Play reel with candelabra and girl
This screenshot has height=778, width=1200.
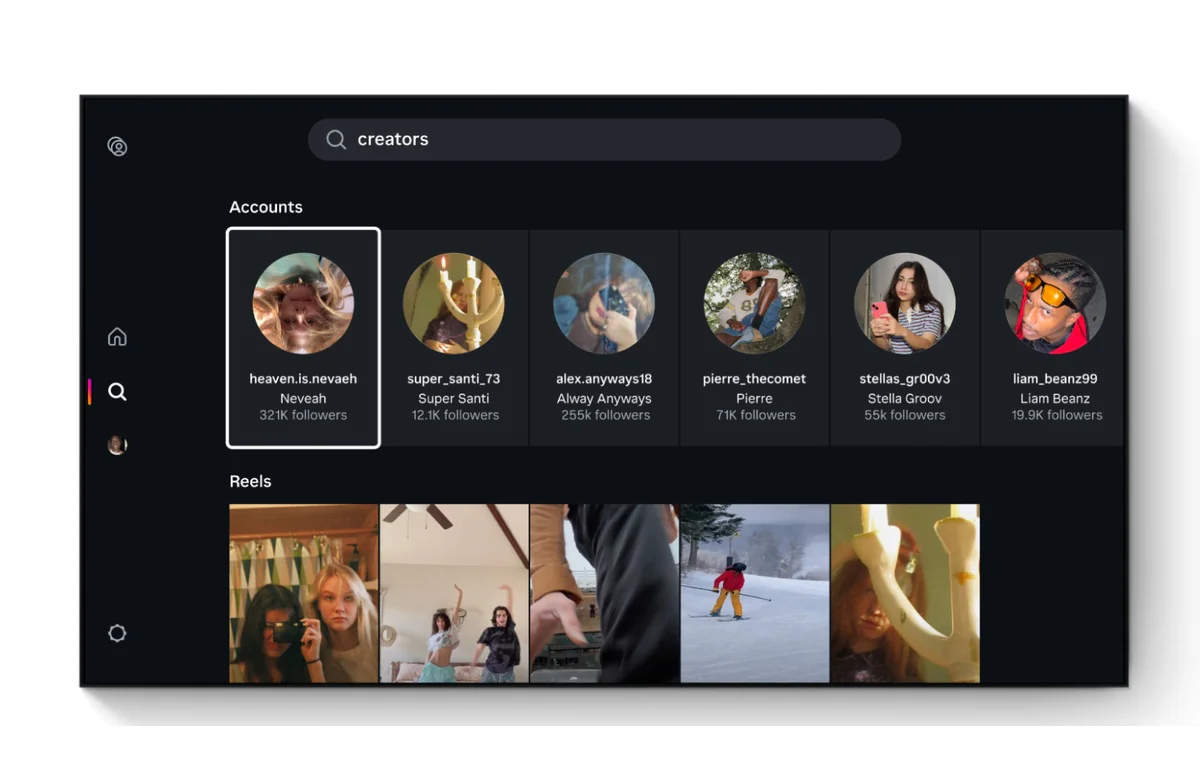point(905,593)
